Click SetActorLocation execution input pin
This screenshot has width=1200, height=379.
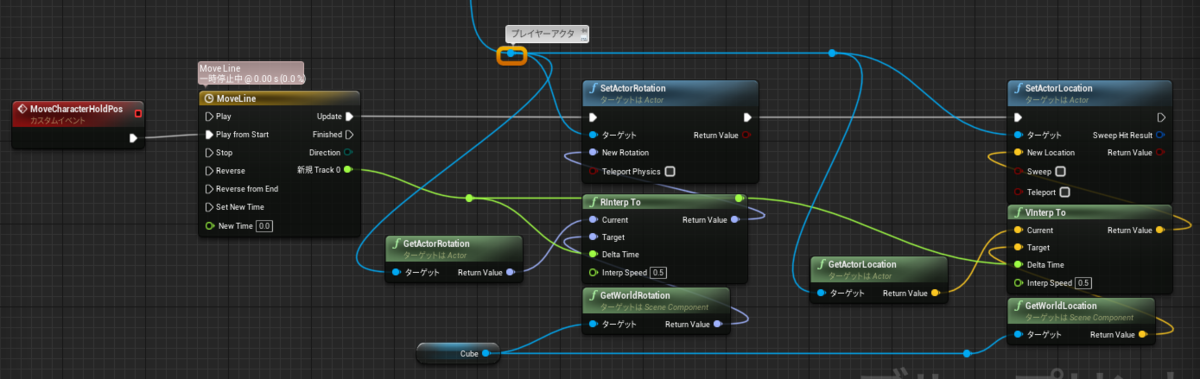click(1019, 117)
